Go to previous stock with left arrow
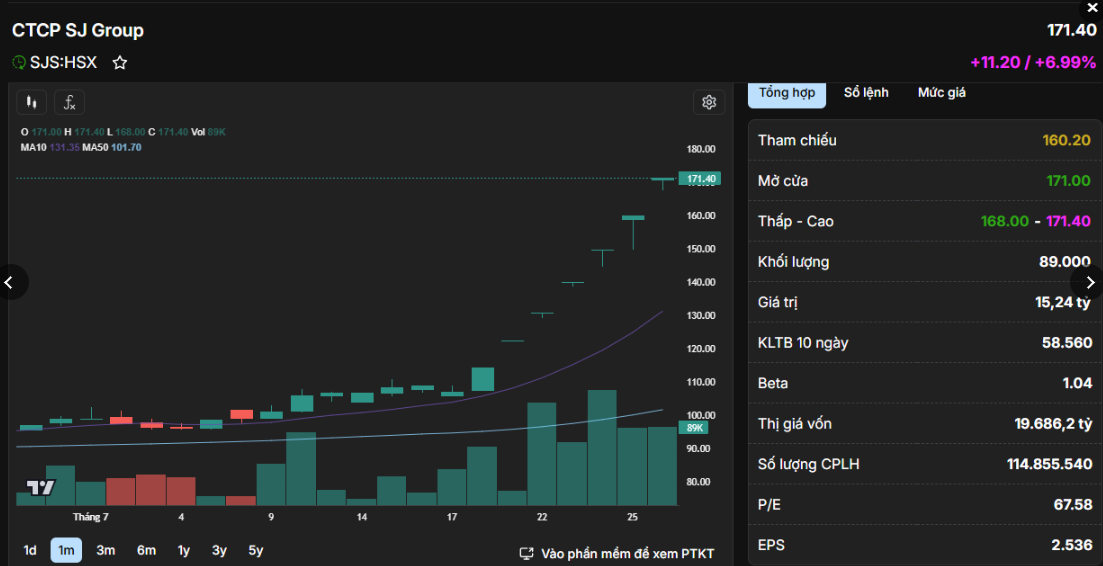The width and height of the screenshot is (1103, 566). (9, 283)
